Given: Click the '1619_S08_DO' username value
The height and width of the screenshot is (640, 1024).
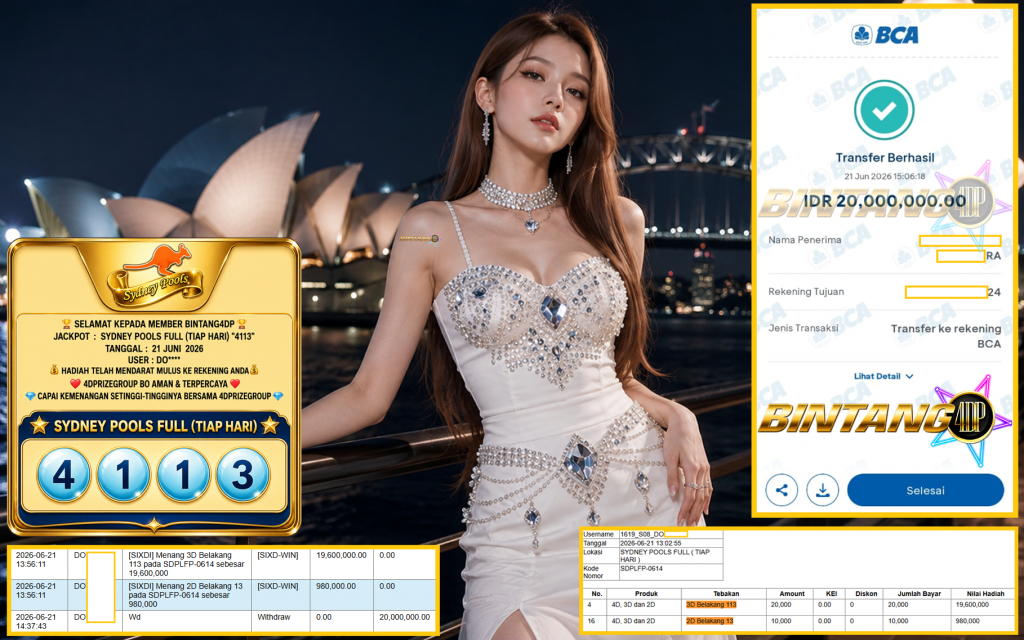Looking at the screenshot, I should (x=642, y=535).
